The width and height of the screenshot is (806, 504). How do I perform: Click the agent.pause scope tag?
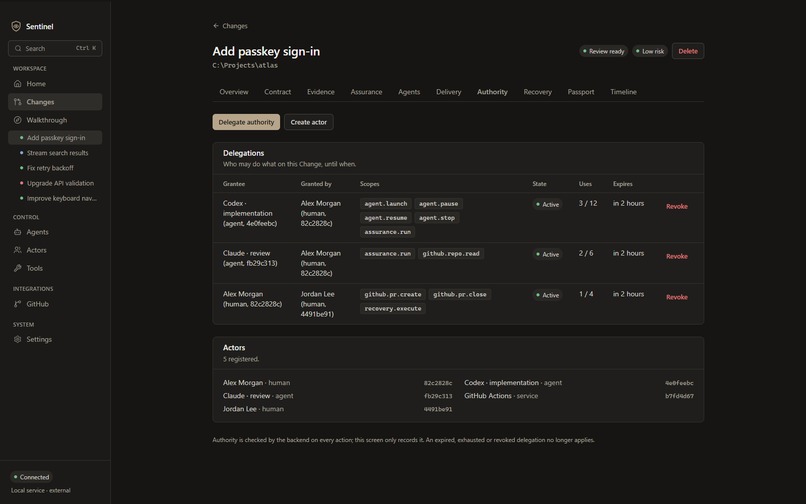(x=438, y=204)
